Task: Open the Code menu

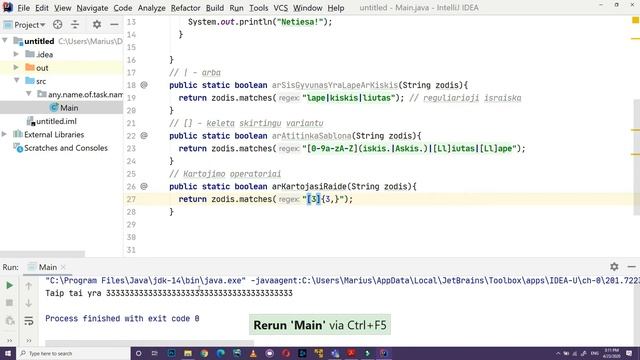Action: pyautogui.click(x=122, y=8)
